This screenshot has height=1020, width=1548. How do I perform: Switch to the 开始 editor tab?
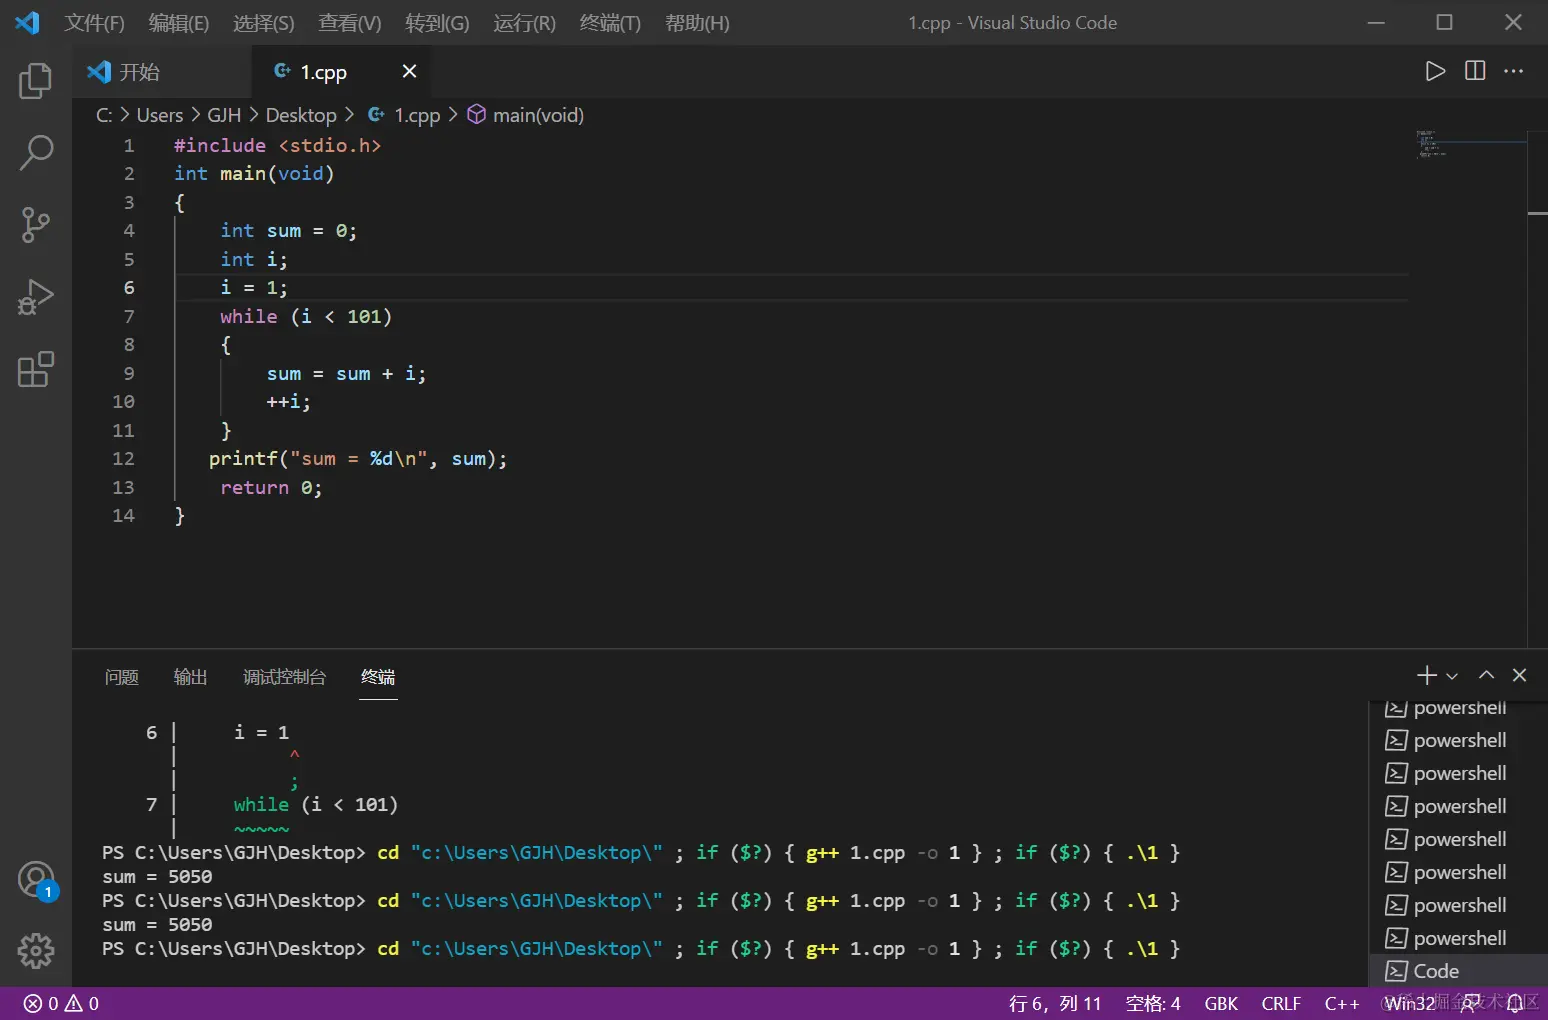pos(139,72)
